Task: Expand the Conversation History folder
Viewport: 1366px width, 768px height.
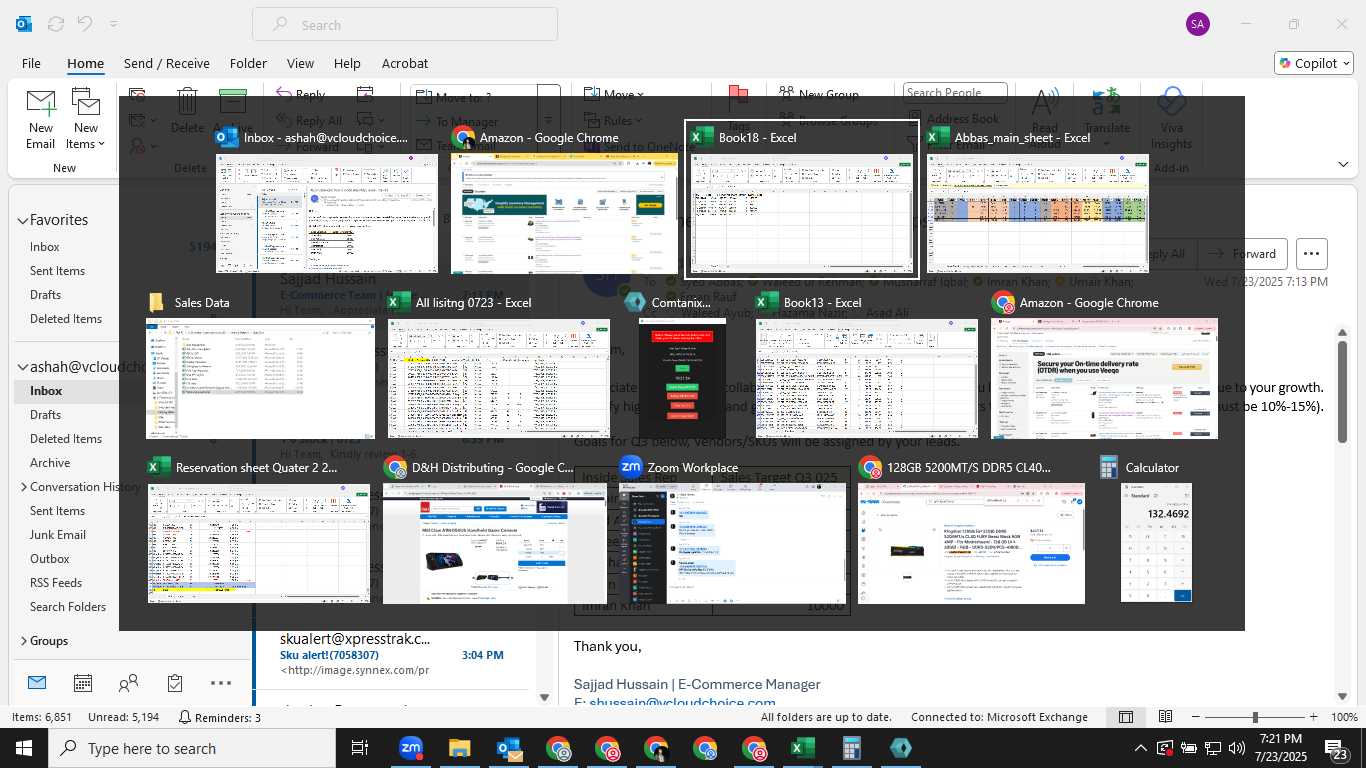Action: point(23,487)
